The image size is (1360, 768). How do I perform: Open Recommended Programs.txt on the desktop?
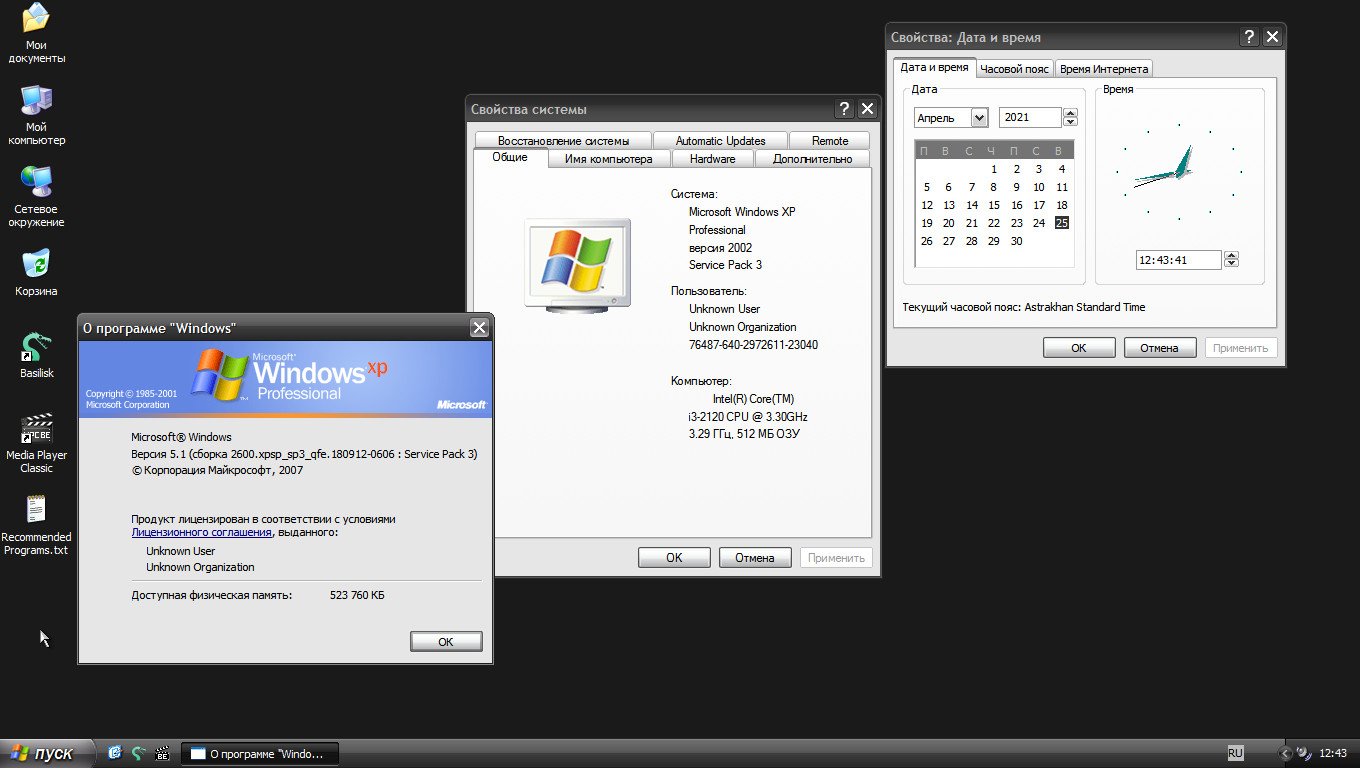coord(36,510)
